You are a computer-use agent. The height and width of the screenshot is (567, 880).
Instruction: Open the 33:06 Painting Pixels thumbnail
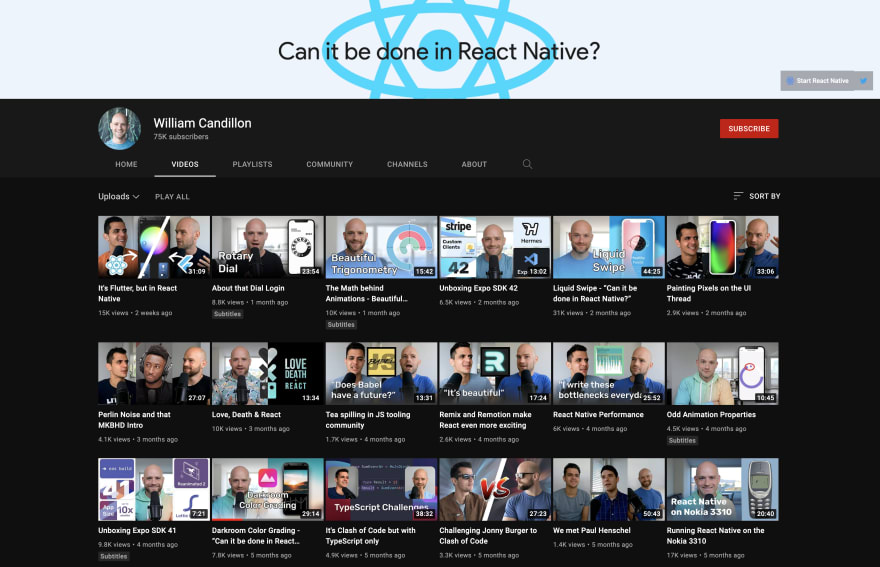point(722,247)
